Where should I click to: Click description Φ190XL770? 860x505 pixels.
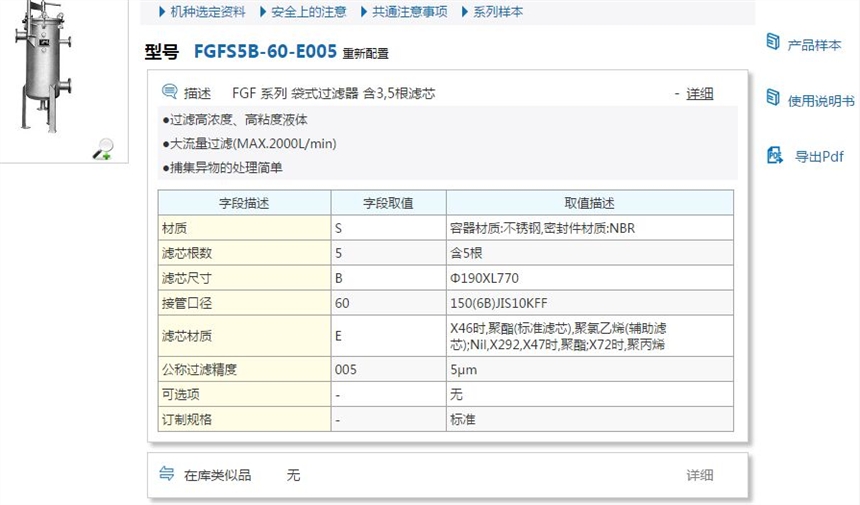pyautogui.click(x=484, y=279)
